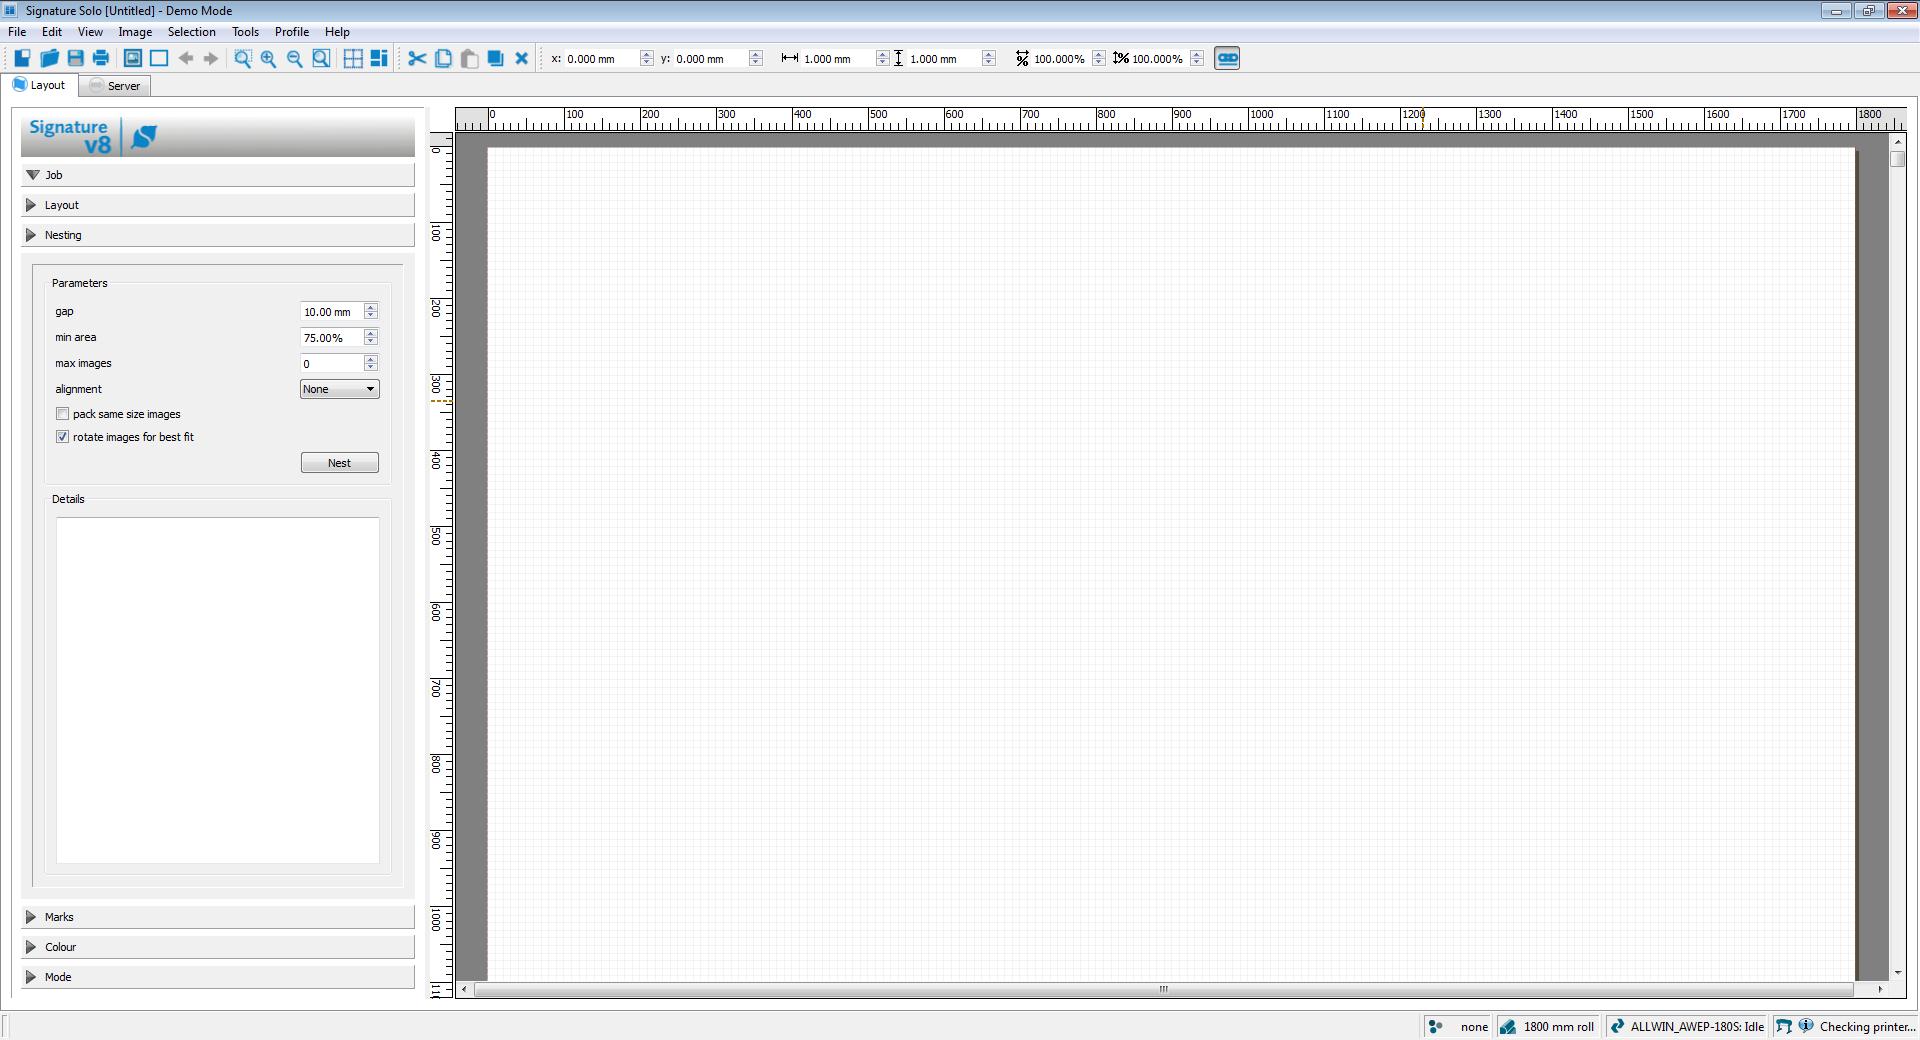Image resolution: width=1920 pixels, height=1040 pixels.
Task: Open a file using the folder icon
Action: click(x=49, y=58)
